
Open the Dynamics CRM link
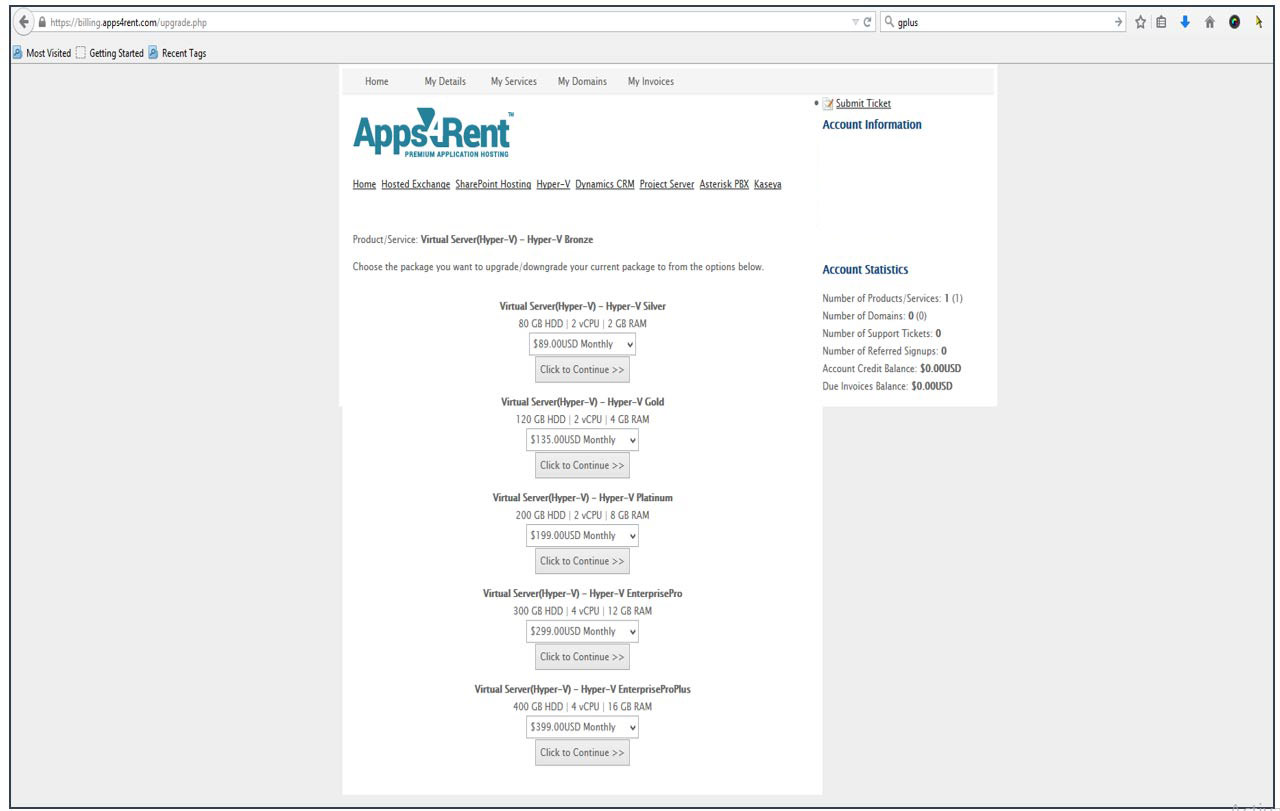click(605, 185)
